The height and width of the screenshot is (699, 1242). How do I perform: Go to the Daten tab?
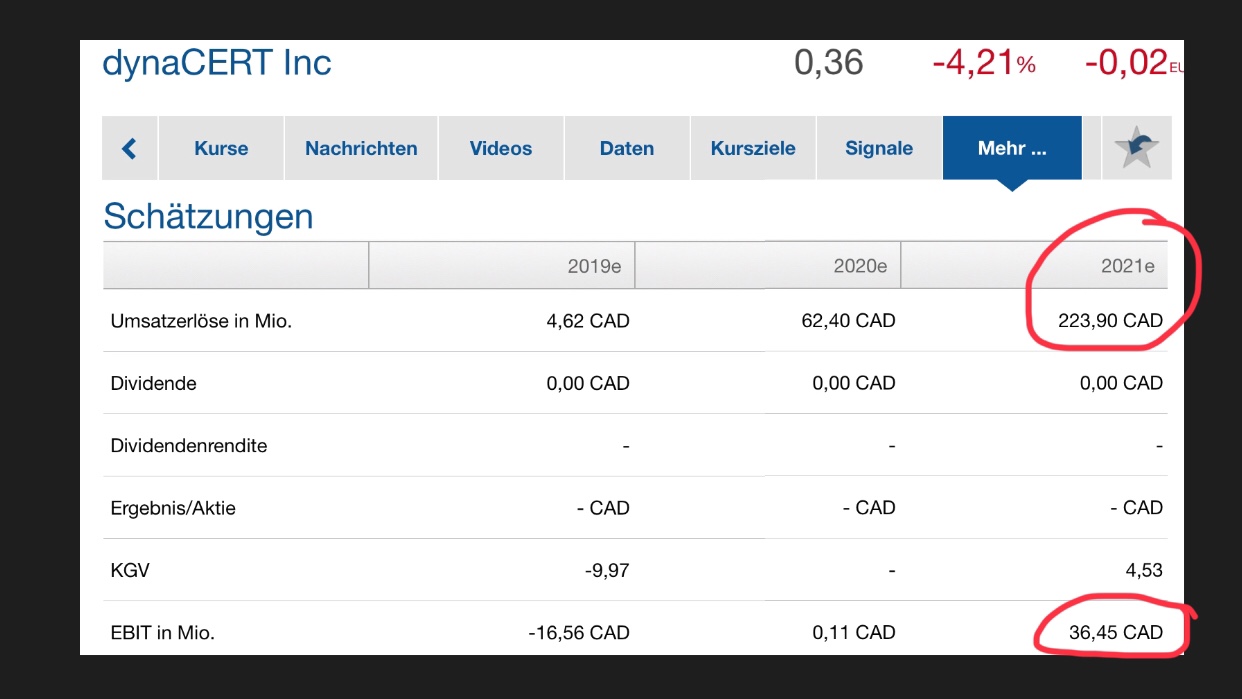click(627, 148)
